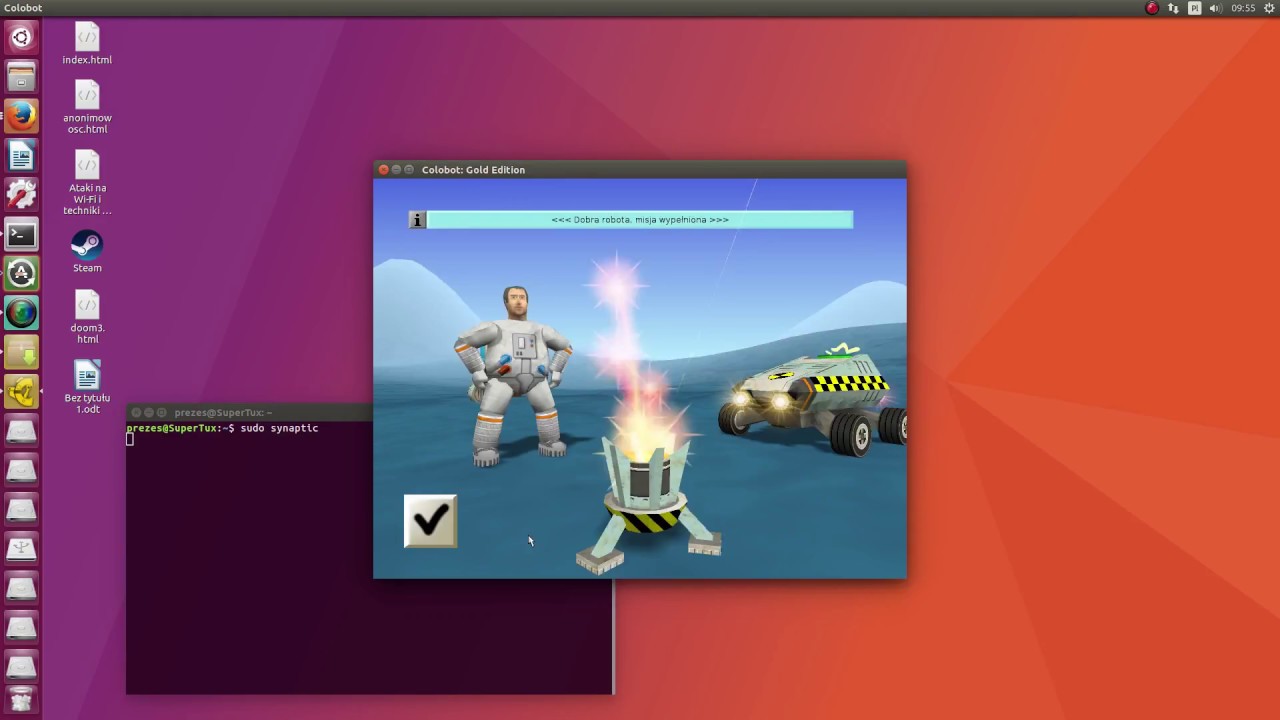Click the Colobot: Gold Edition title bar
This screenshot has width=1280, height=720.
[640, 170]
